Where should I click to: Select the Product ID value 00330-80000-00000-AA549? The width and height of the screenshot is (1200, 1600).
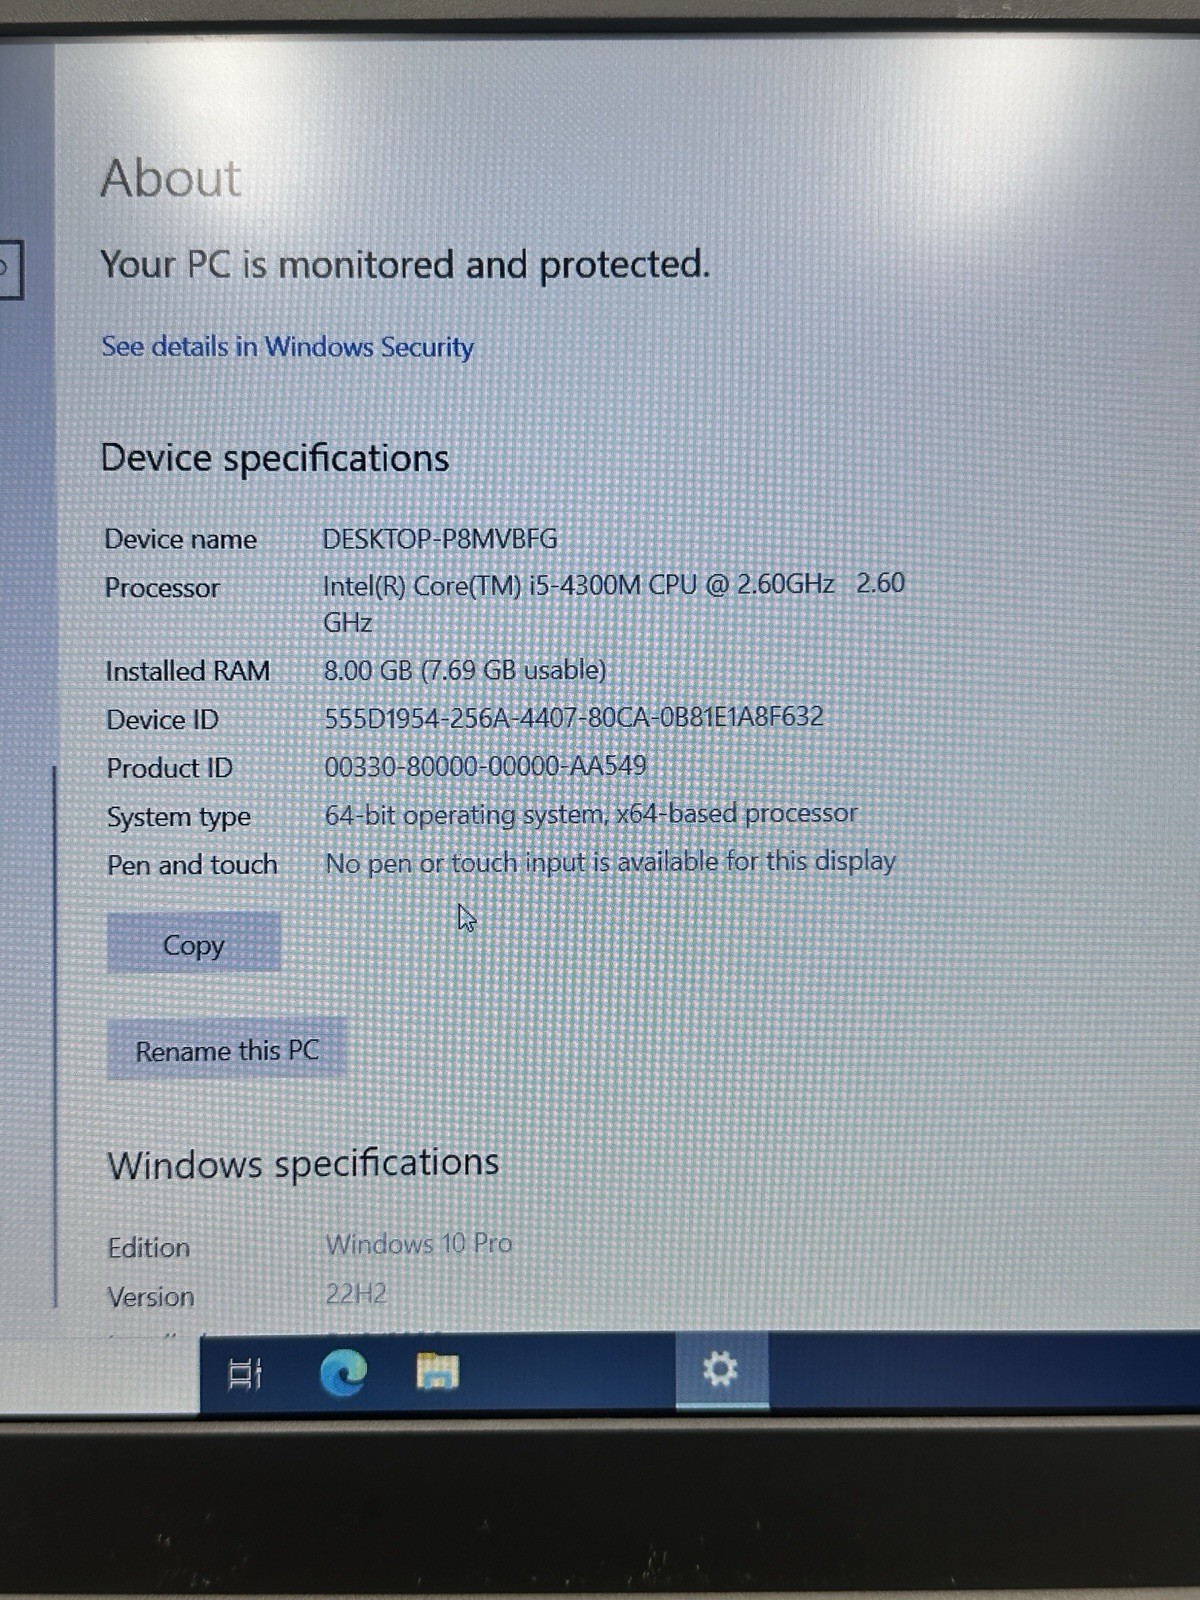(485, 766)
